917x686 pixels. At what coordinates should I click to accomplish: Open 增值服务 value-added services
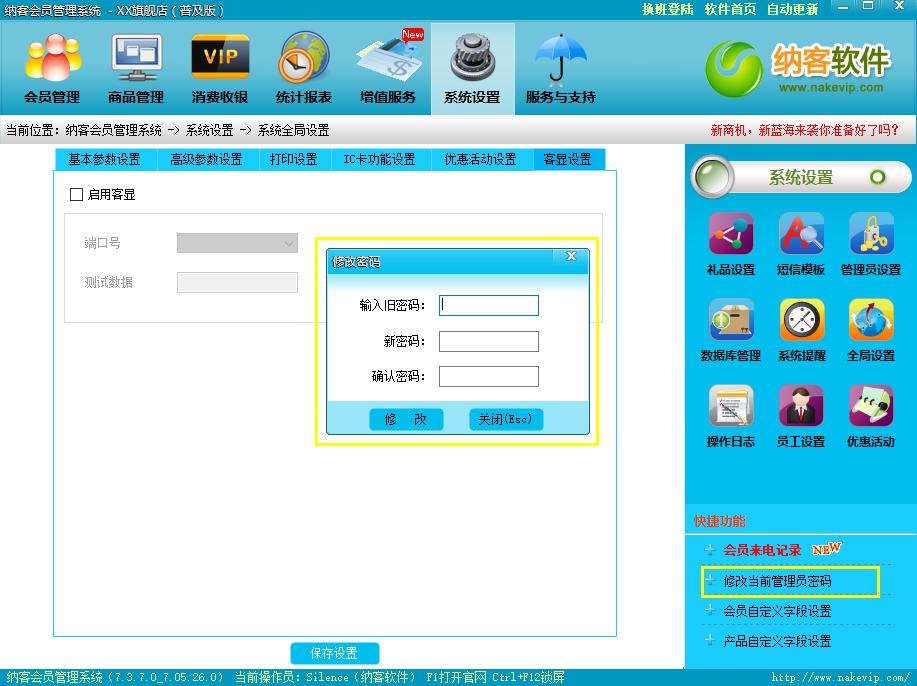click(x=388, y=68)
